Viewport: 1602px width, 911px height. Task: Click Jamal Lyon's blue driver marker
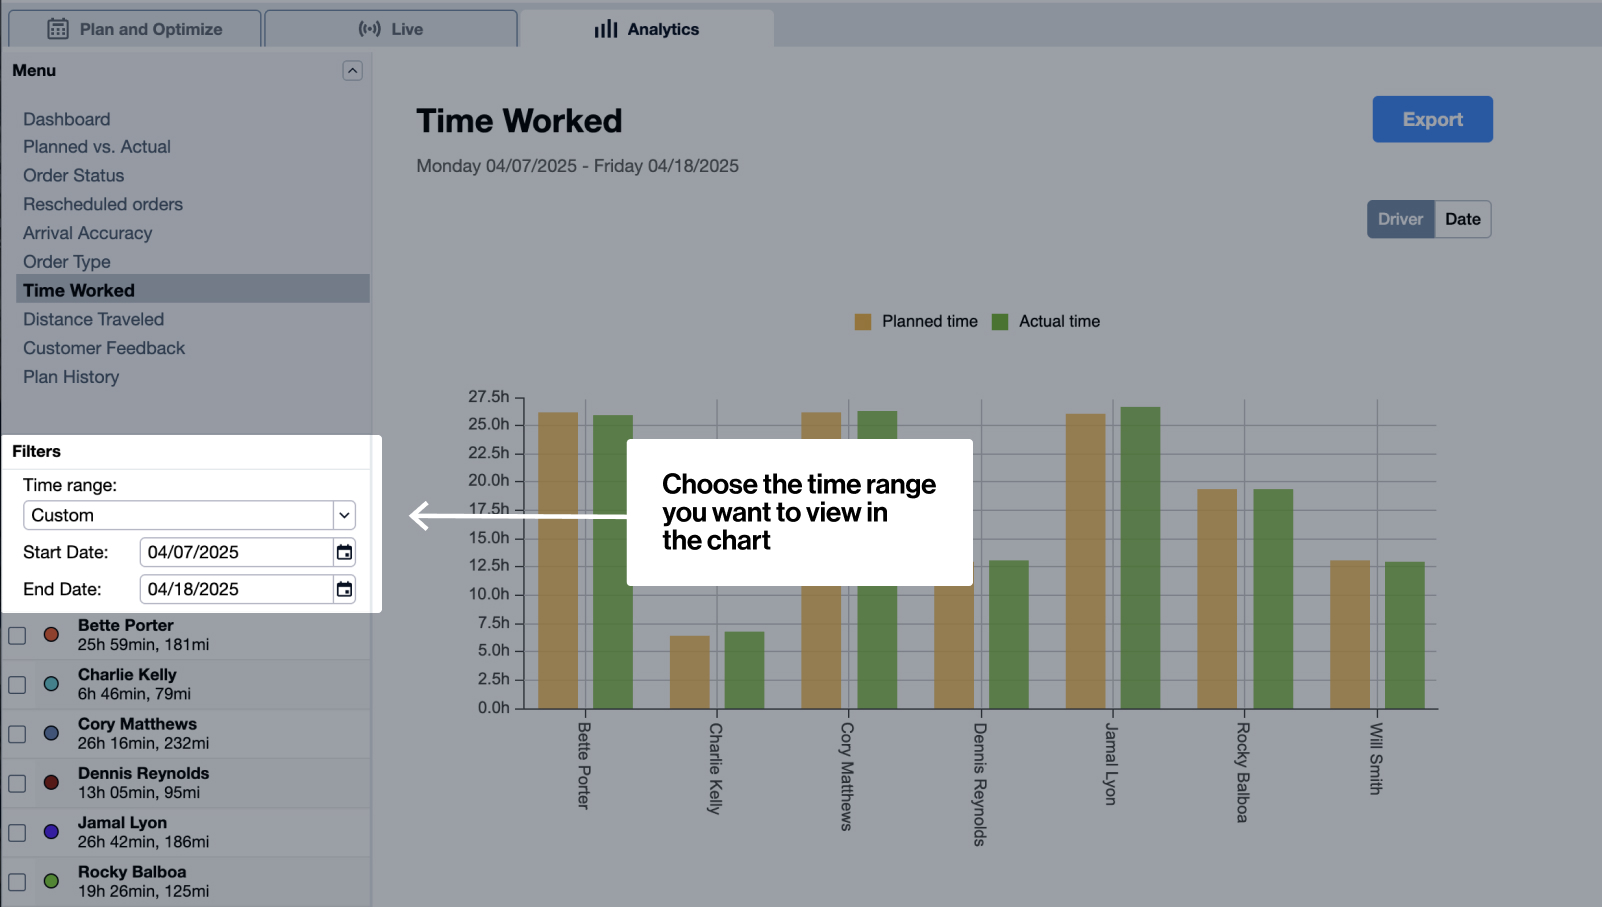tap(51, 832)
